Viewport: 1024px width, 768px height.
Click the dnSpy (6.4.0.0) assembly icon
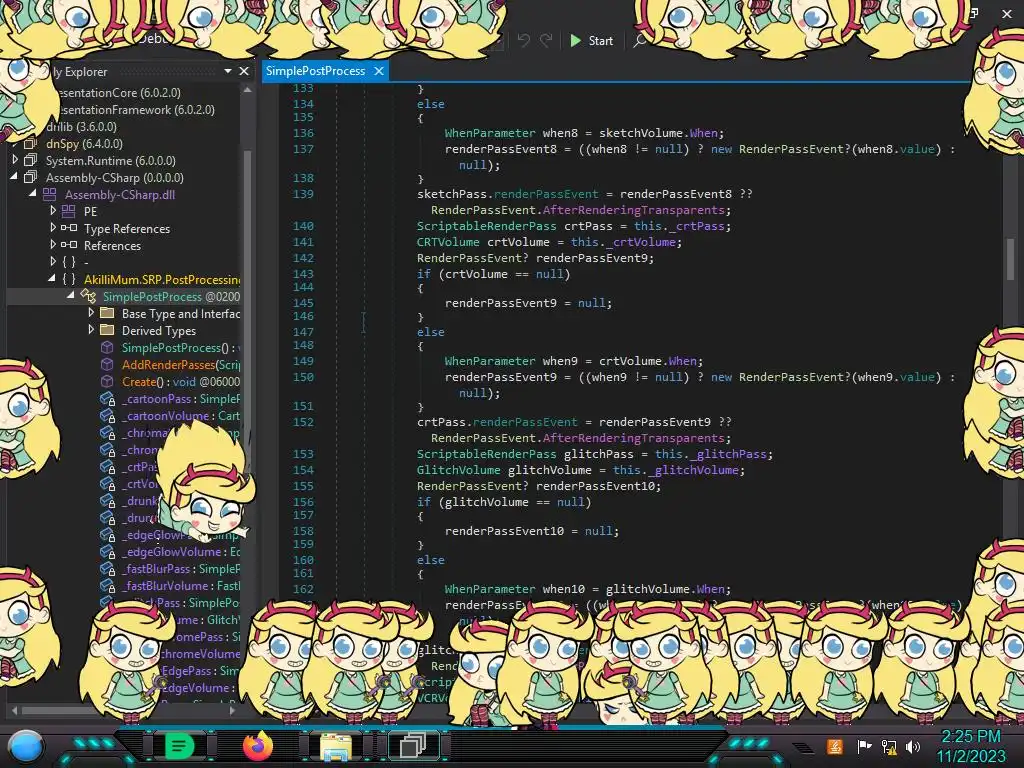coord(30,143)
